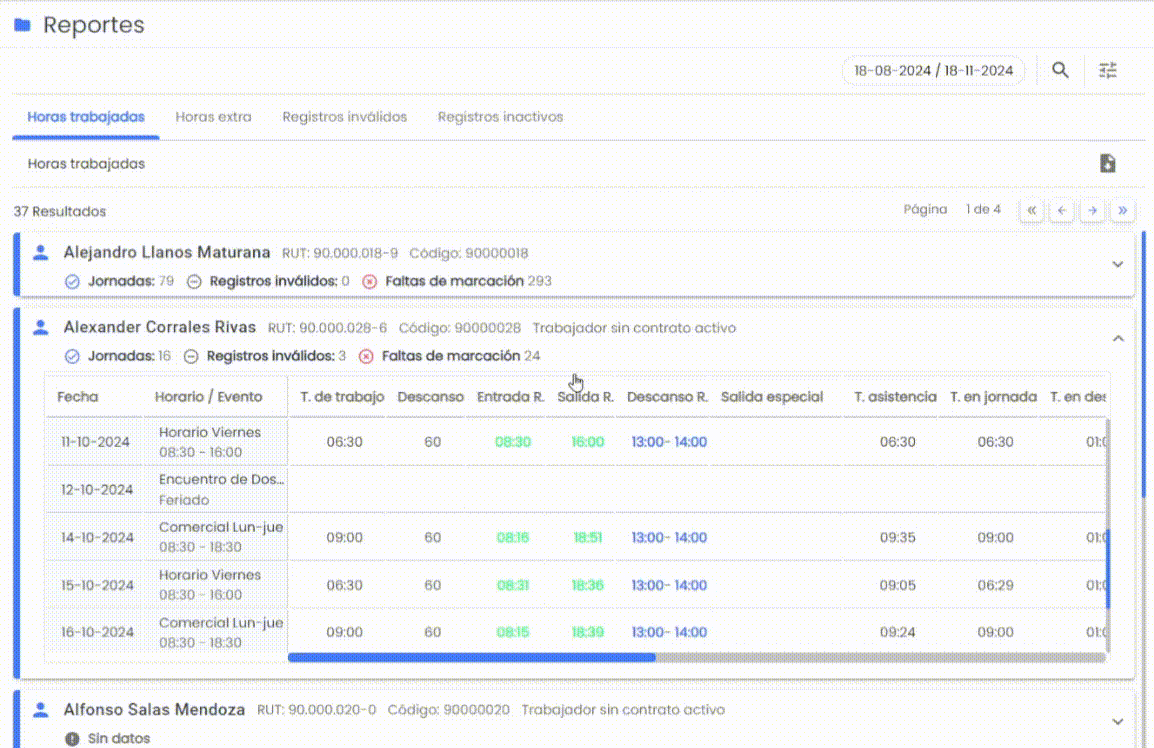Open the Registros inválidos tab
This screenshot has width=1154, height=748.
(344, 117)
